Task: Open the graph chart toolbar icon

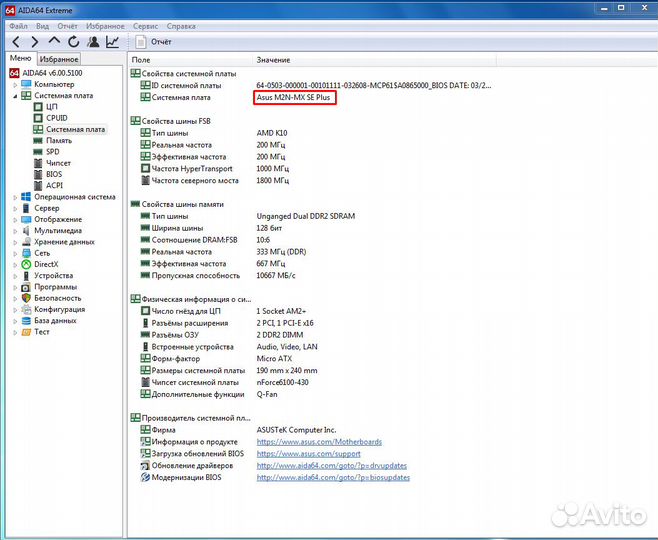Action: coord(112,42)
